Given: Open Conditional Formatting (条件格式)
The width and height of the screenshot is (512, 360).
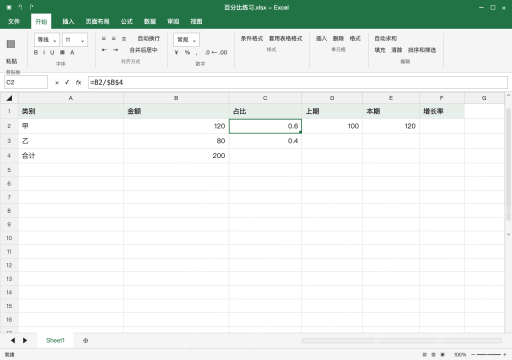Looking at the screenshot, I should coord(252,39).
